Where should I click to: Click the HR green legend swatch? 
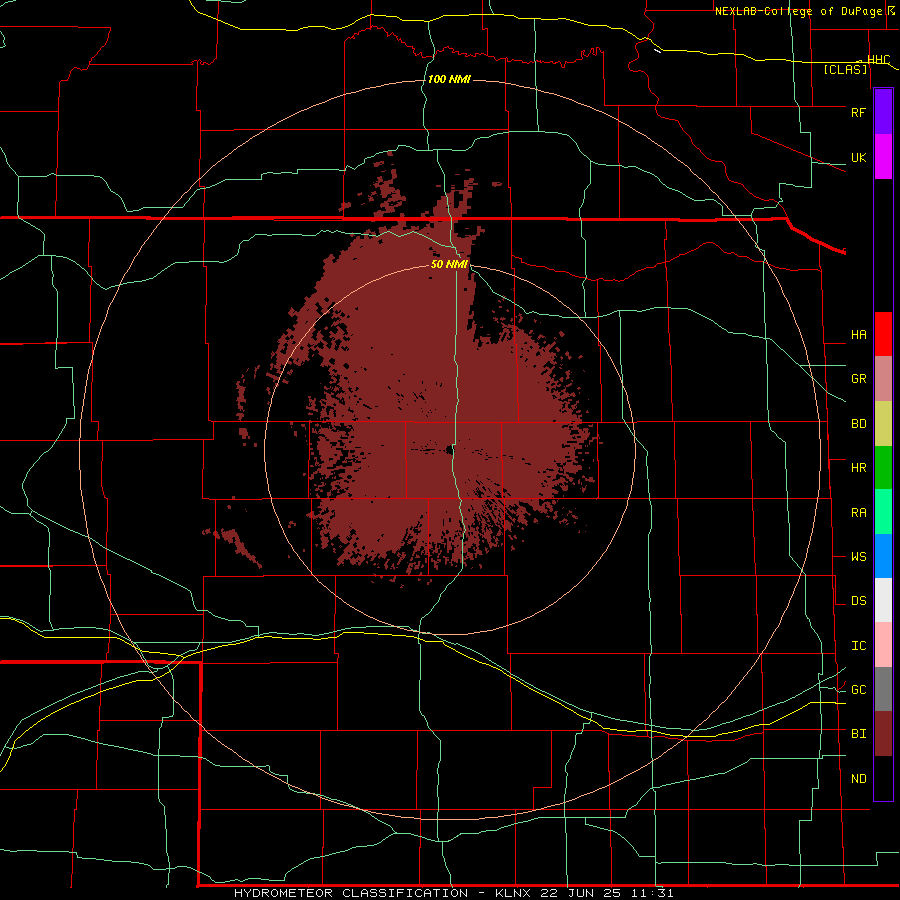[883, 467]
